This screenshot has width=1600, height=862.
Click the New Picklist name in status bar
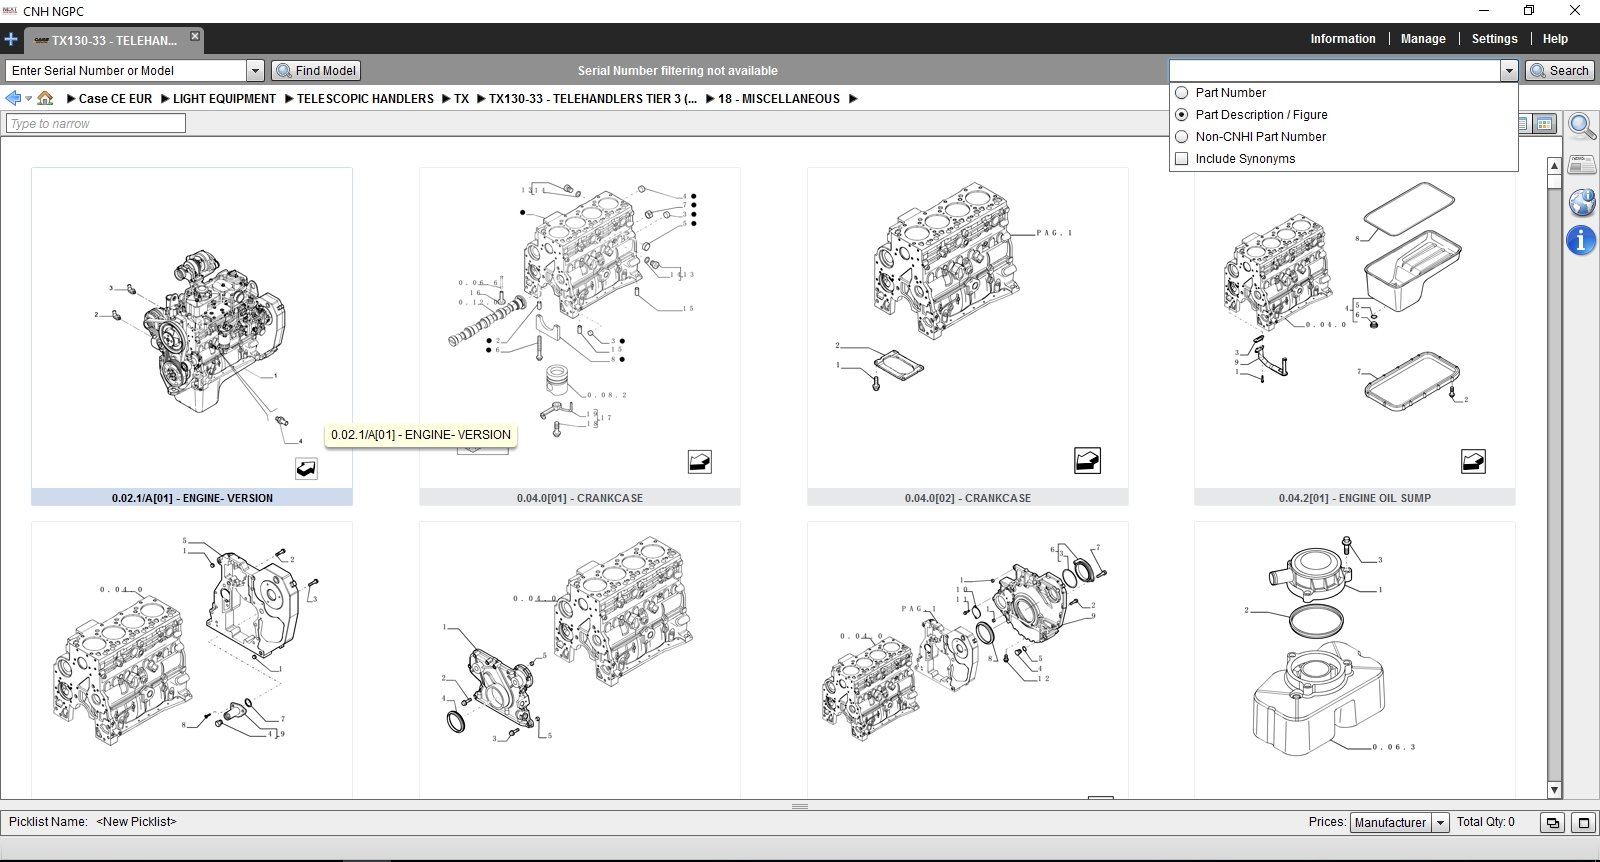pyautogui.click(x=136, y=822)
